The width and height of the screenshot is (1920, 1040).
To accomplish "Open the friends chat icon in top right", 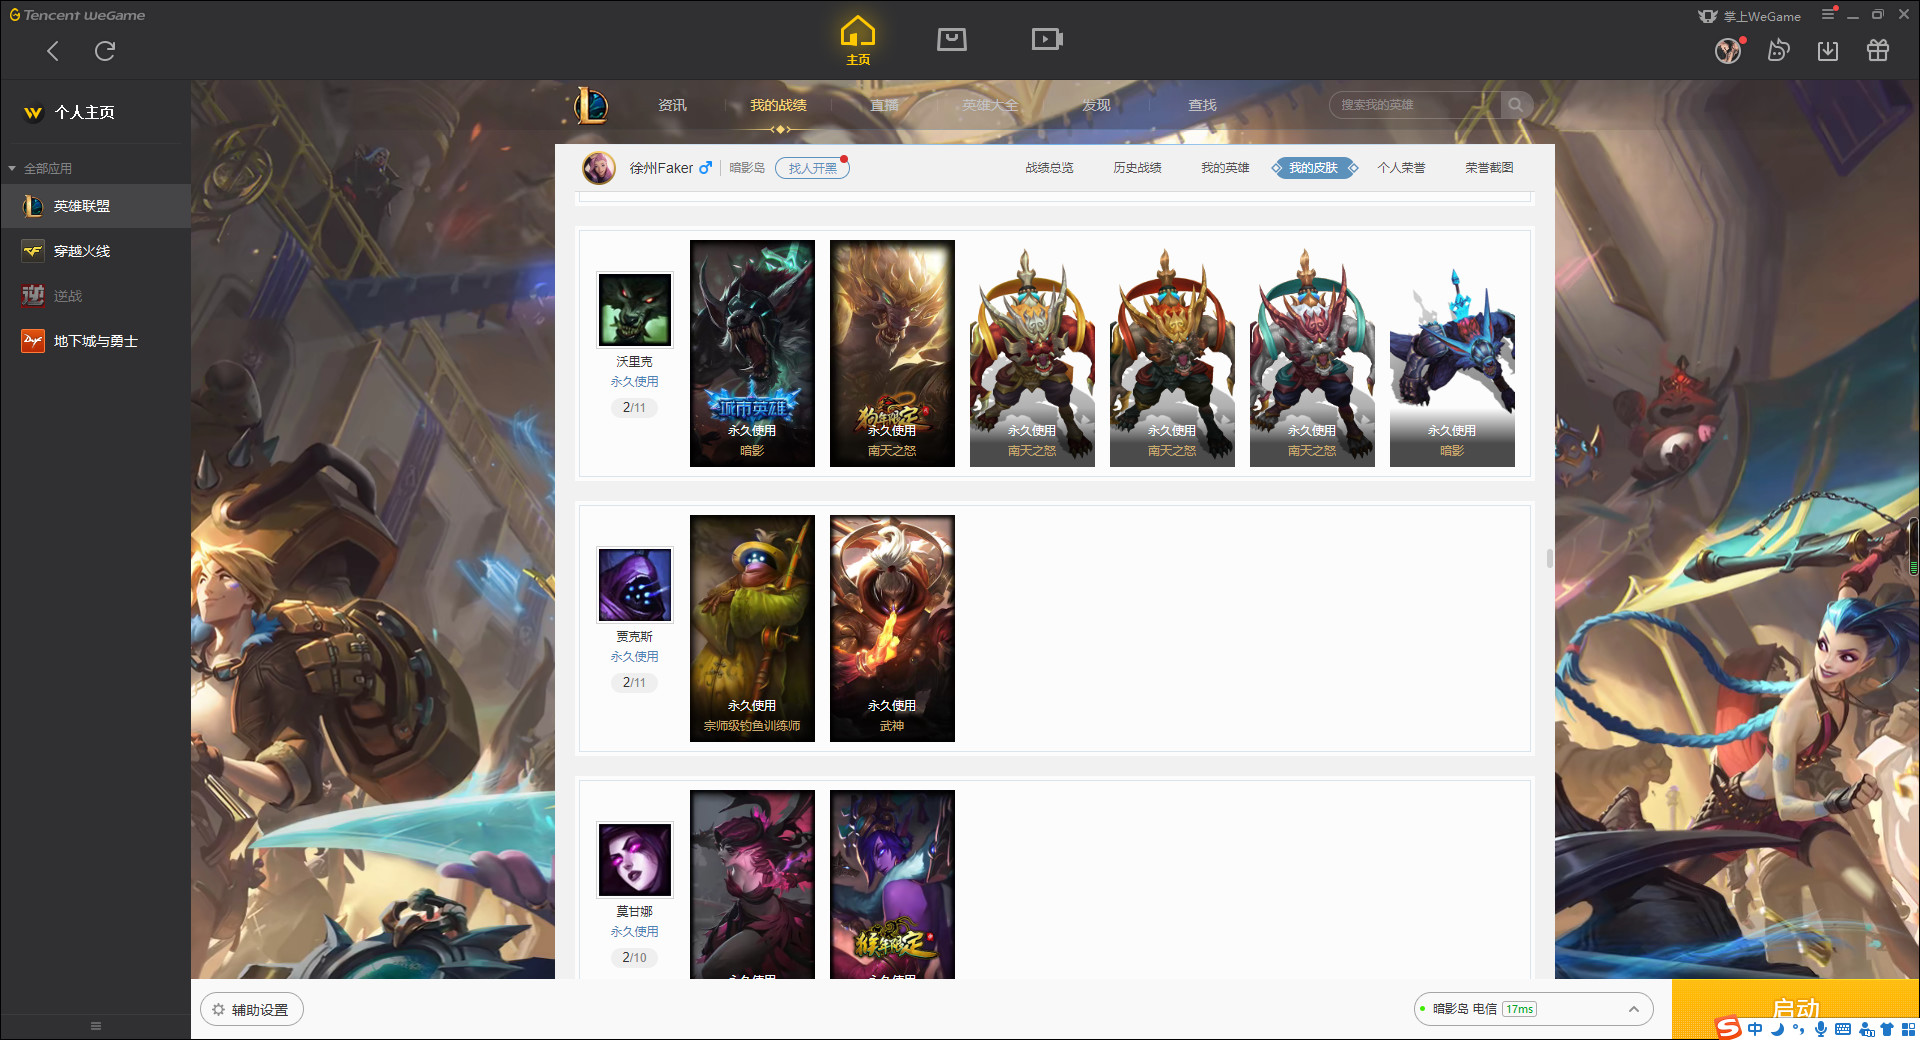I will point(1778,51).
